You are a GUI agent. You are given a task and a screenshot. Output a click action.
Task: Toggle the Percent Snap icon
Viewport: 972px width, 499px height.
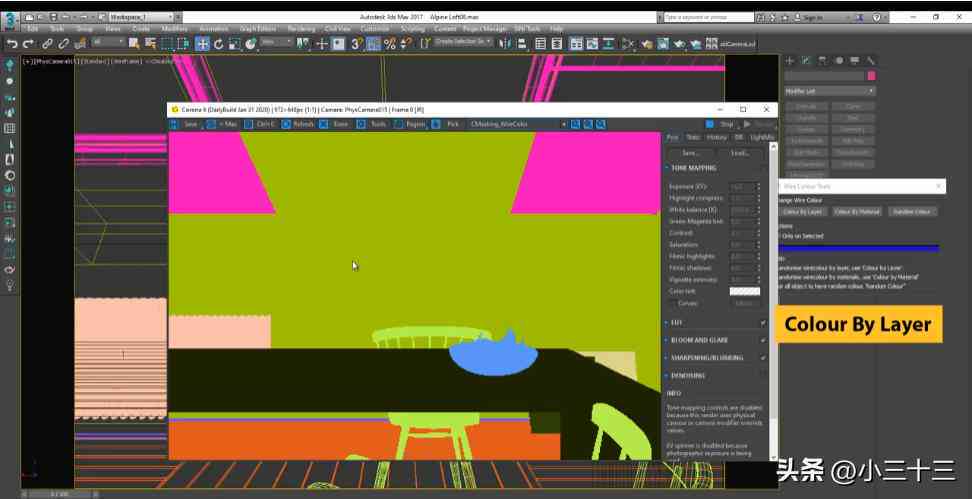[389, 44]
